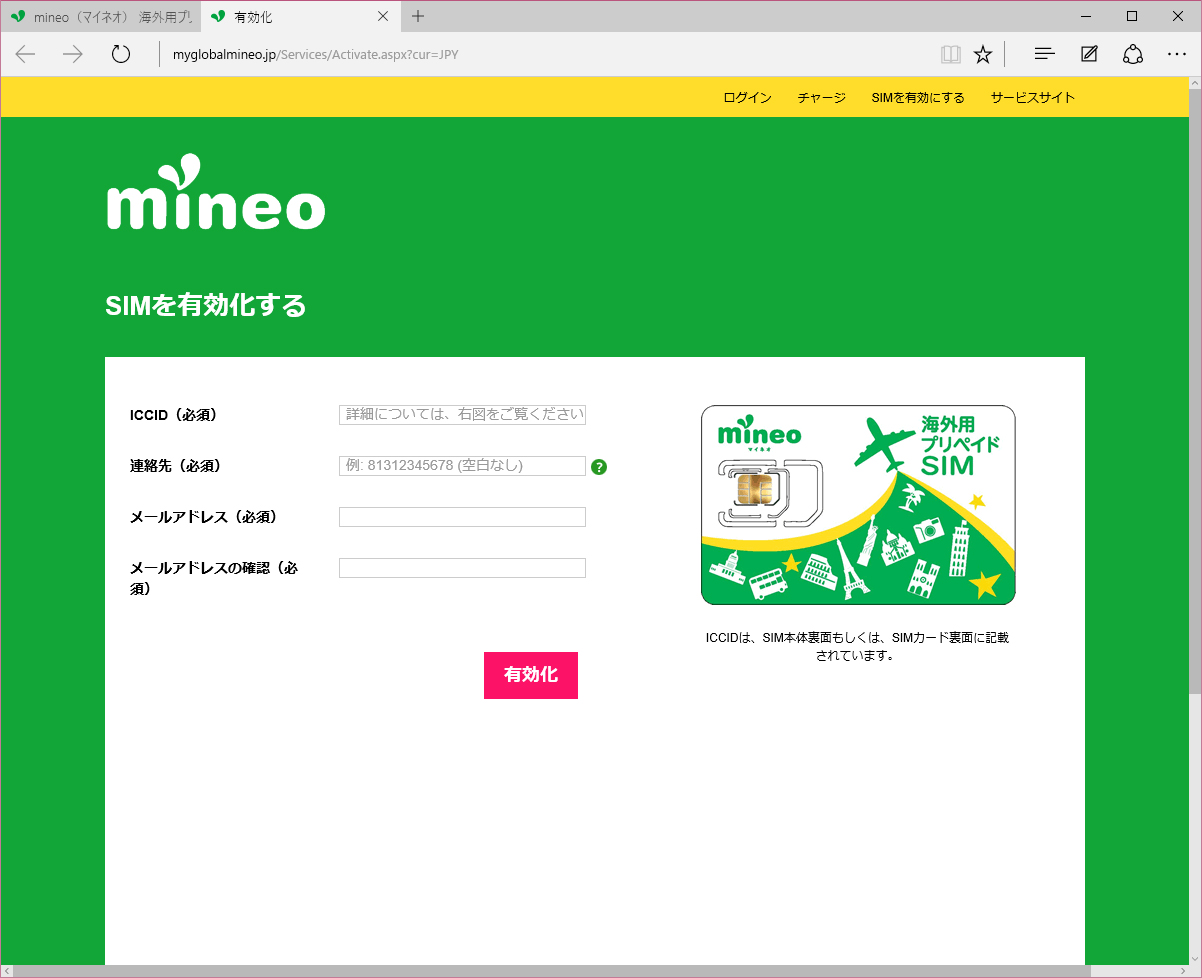Viewport: 1202px width, 978px height.
Task: Click the メールアドレス email field
Action: (x=462, y=517)
